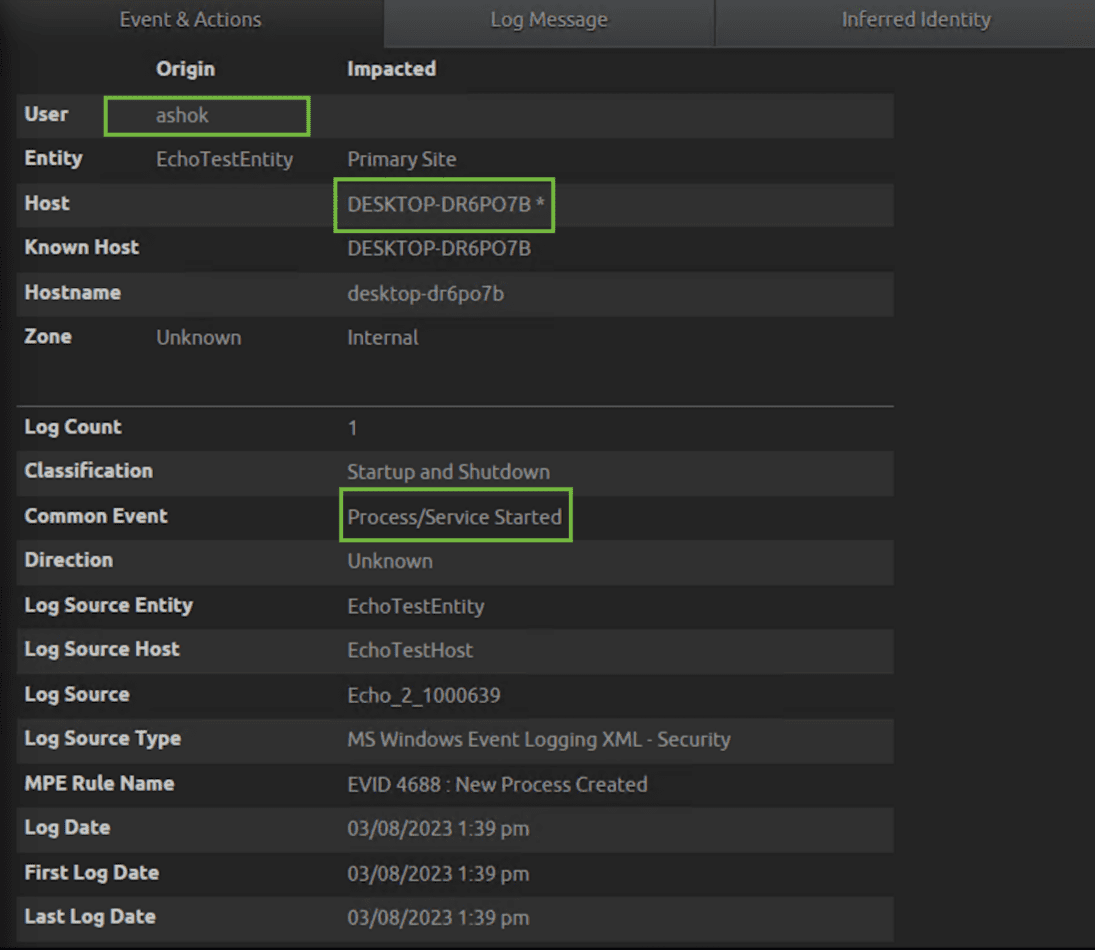Select the Event & Actions tab

[190, 19]
